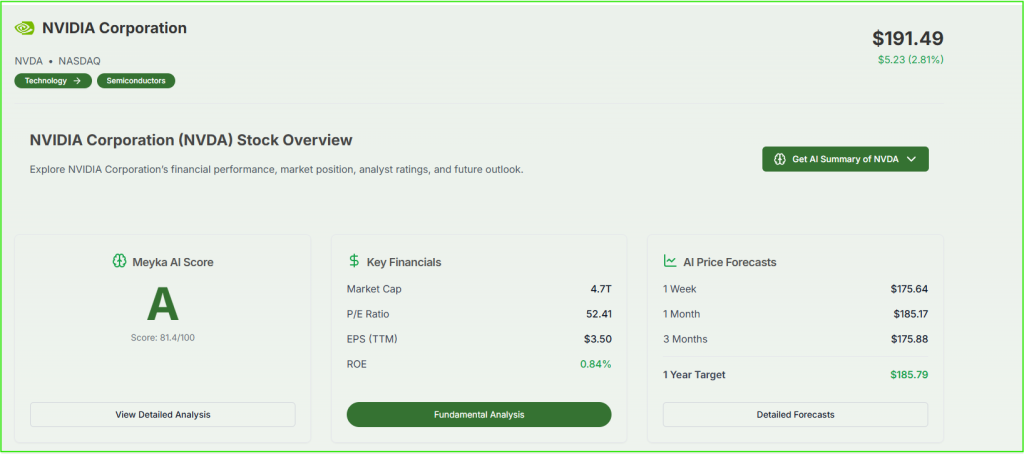1024x454 pixels.
Task: Click the green price change $5.23 (2.81%)
Action: (x=910, y=60)
